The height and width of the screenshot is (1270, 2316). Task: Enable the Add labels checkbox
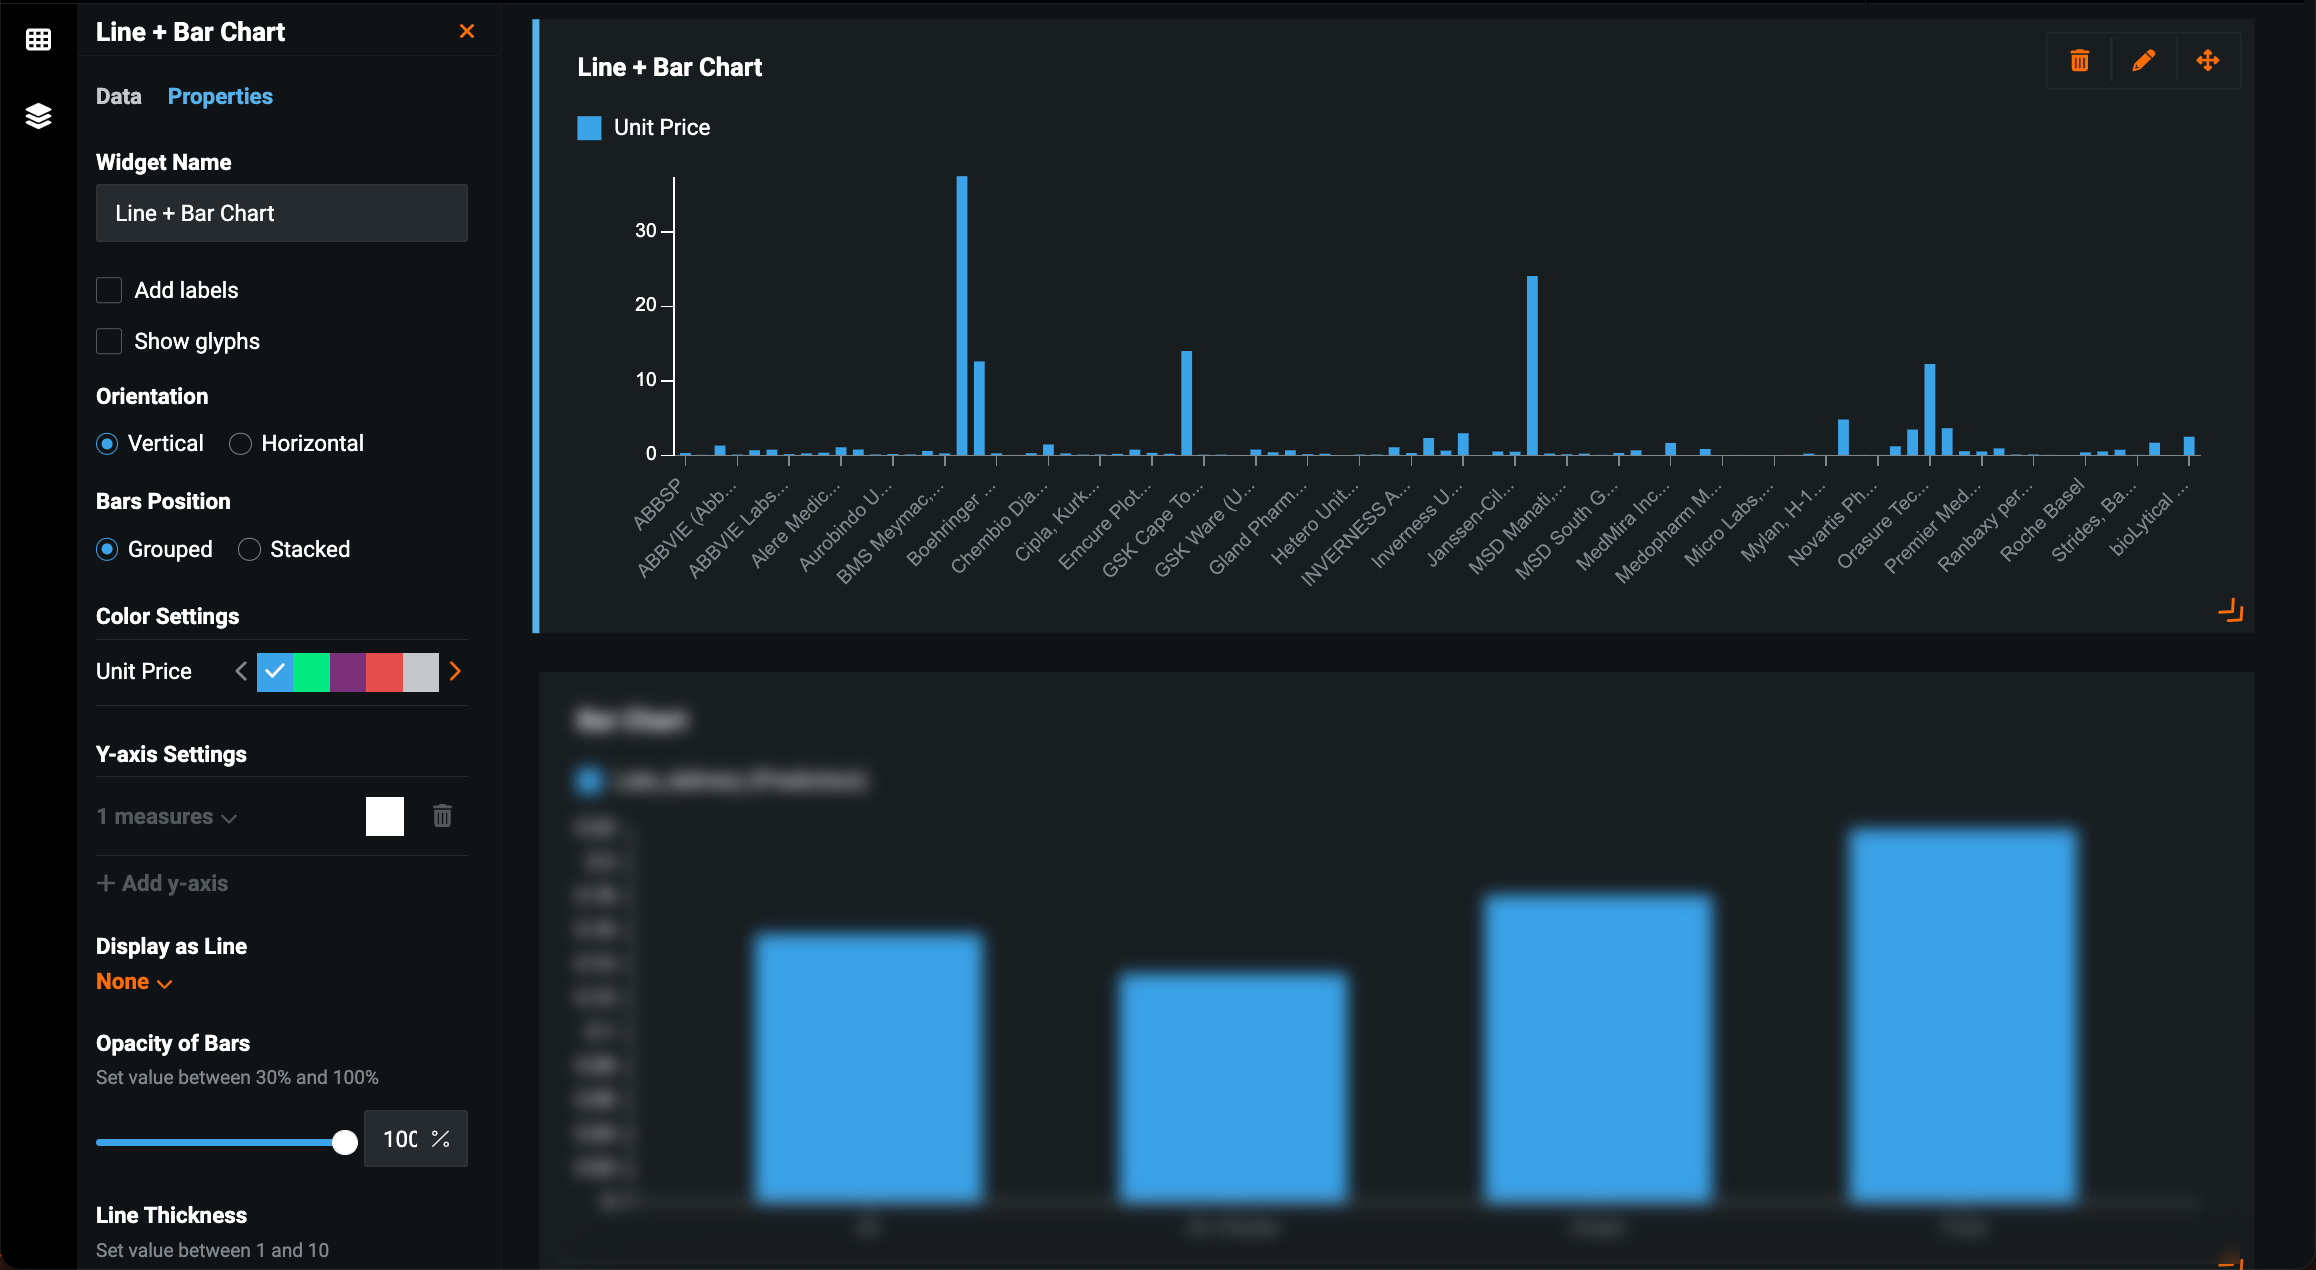pyautogui.click(x=109, y=290)
